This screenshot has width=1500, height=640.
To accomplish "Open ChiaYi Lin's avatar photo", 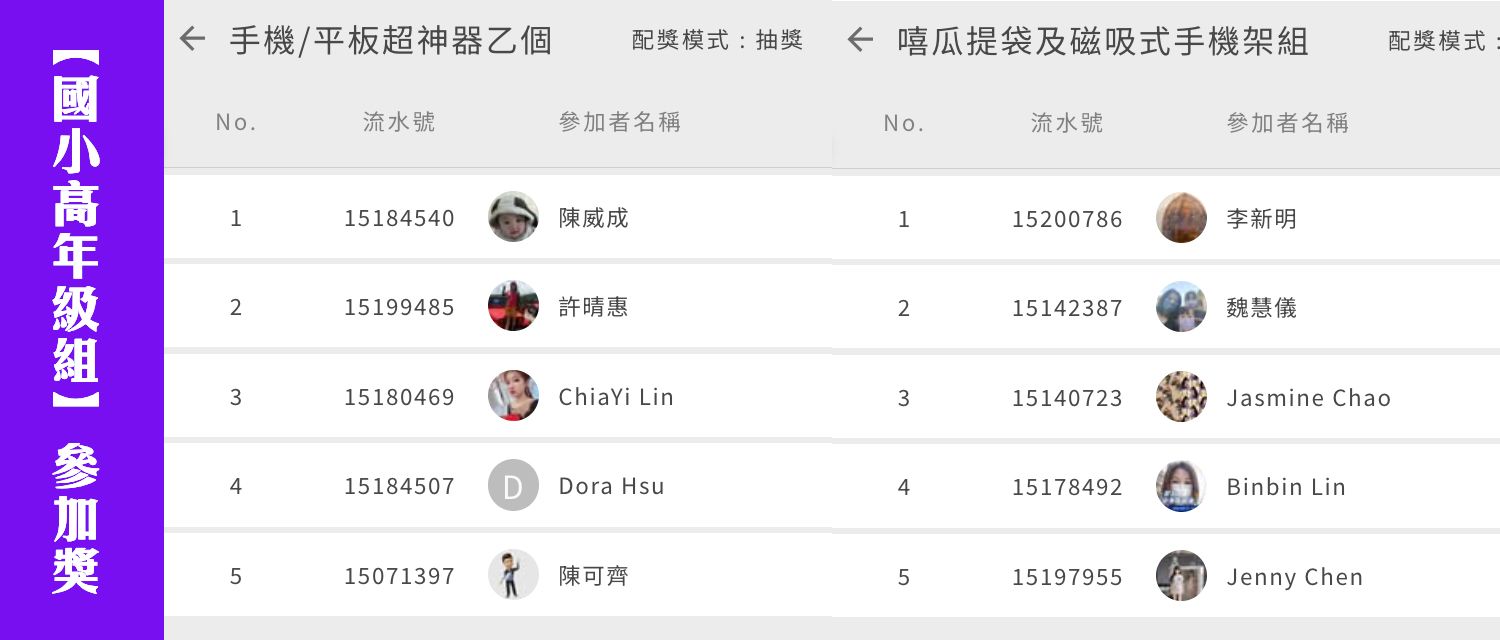I will click(513, 396).
